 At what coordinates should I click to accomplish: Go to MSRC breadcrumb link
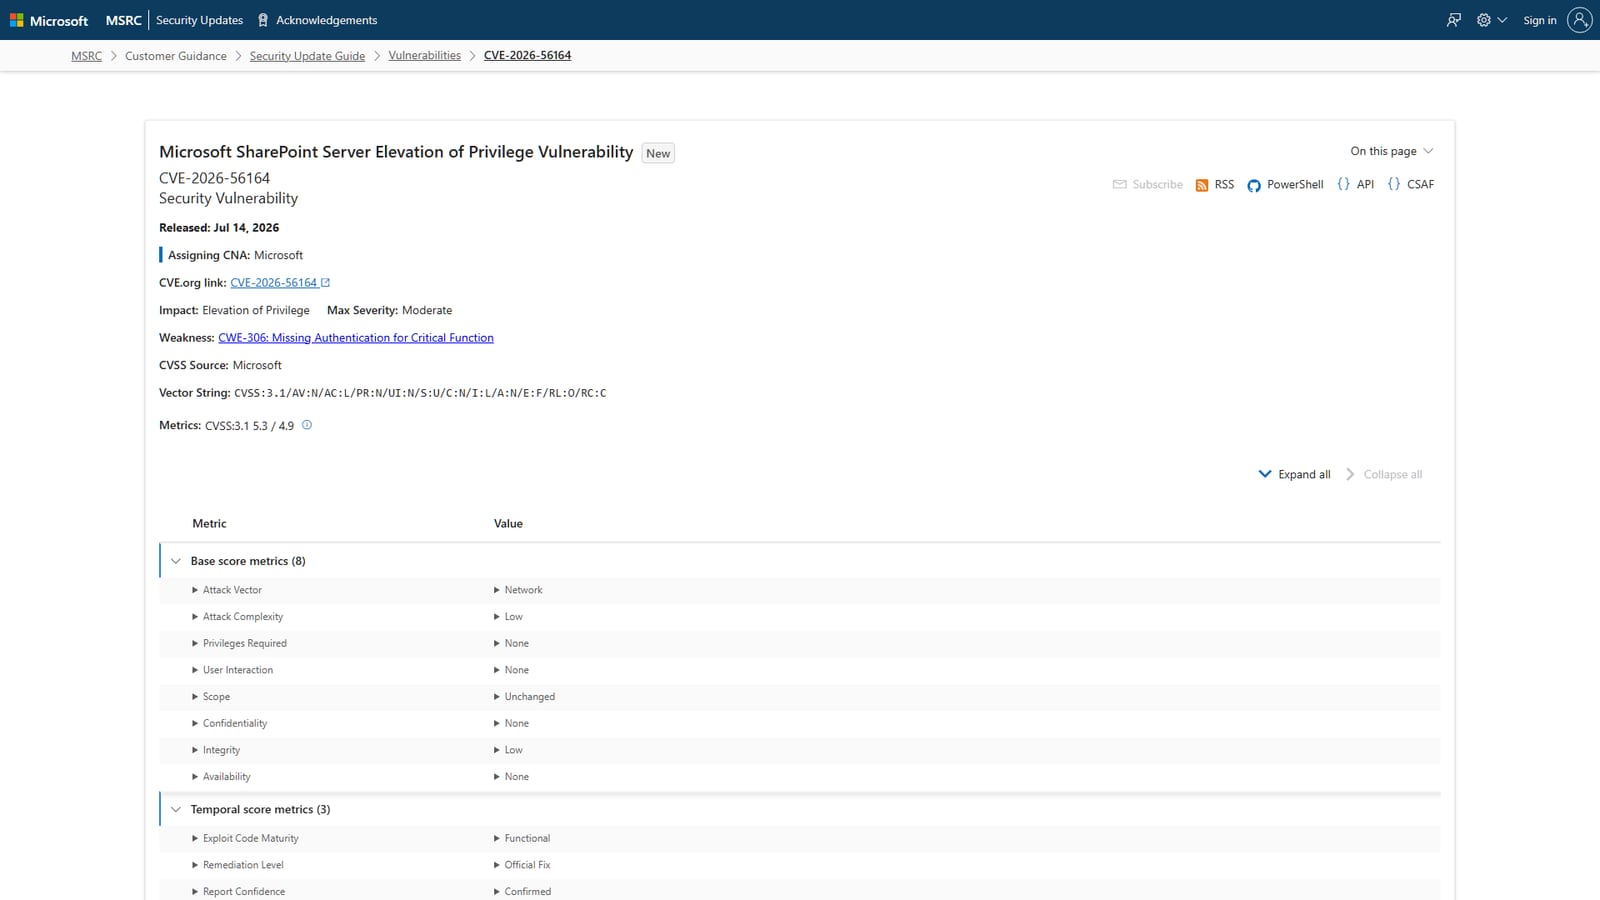(x=86, y=56)
